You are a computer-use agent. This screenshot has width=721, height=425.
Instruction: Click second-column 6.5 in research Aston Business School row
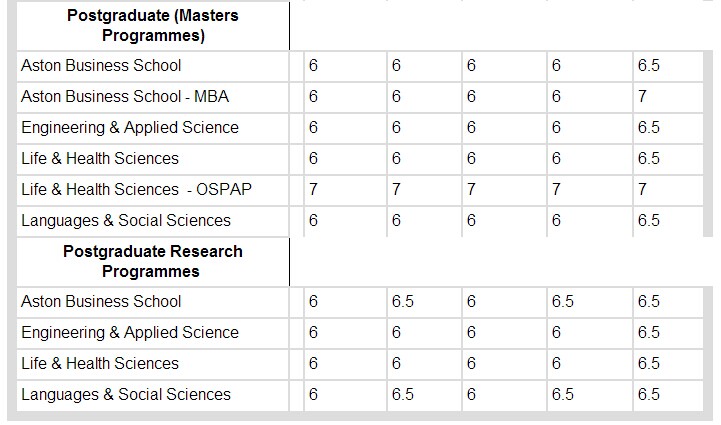click(402, 301)
